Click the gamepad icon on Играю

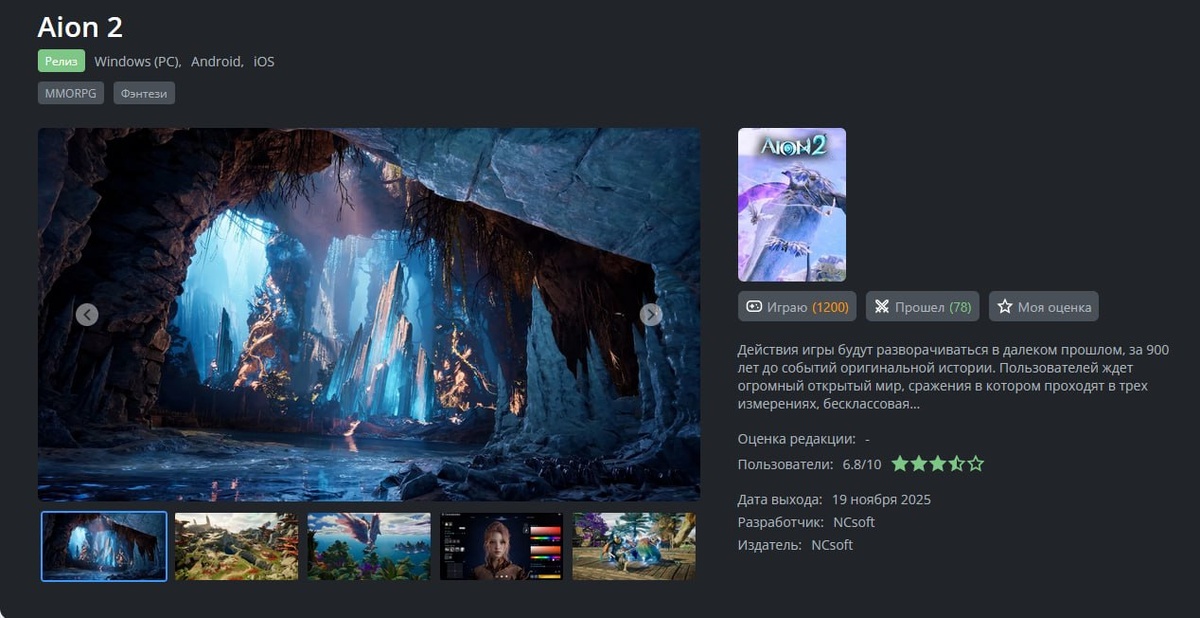(x=755, y=307)
